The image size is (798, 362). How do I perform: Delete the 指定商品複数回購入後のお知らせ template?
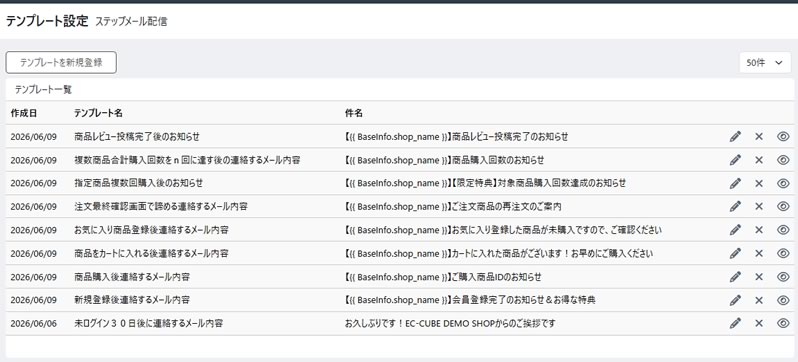[759, 183]
